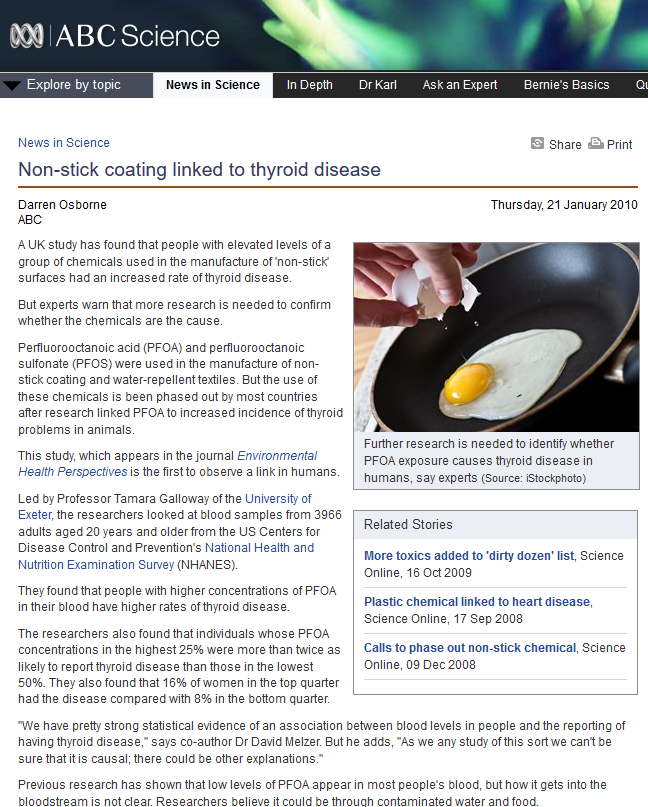Open More toxics added to 'dirty dozen' story

(x=469, y=556)
